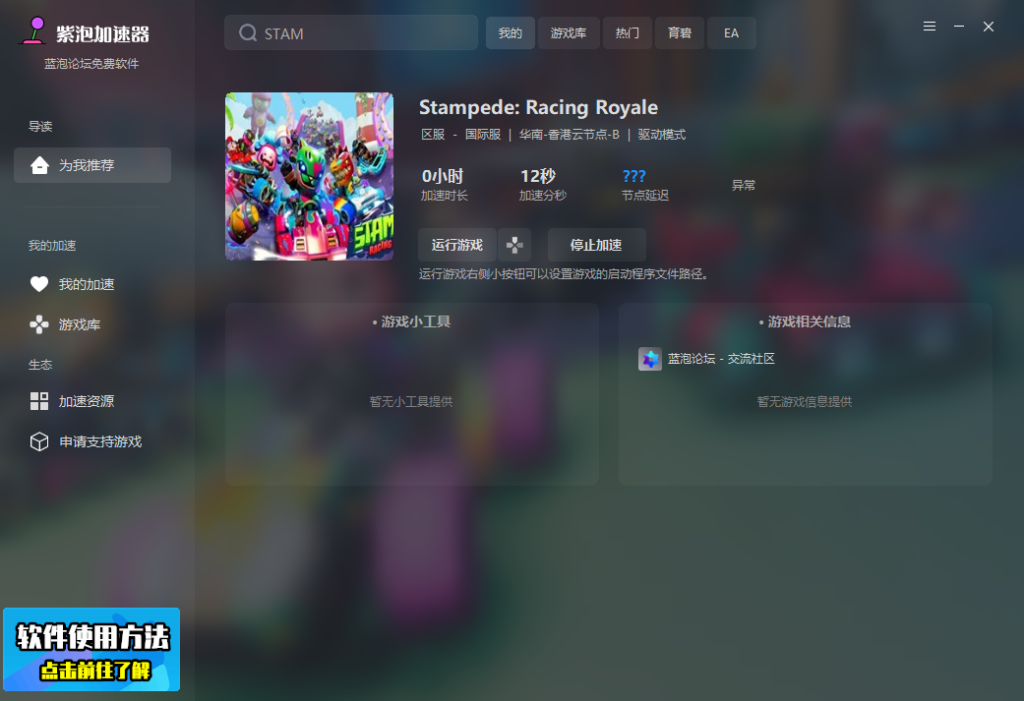Open the 蓝泡论坛 - 交流社区 link
1024x701 pixels.
tap(721, 359)
